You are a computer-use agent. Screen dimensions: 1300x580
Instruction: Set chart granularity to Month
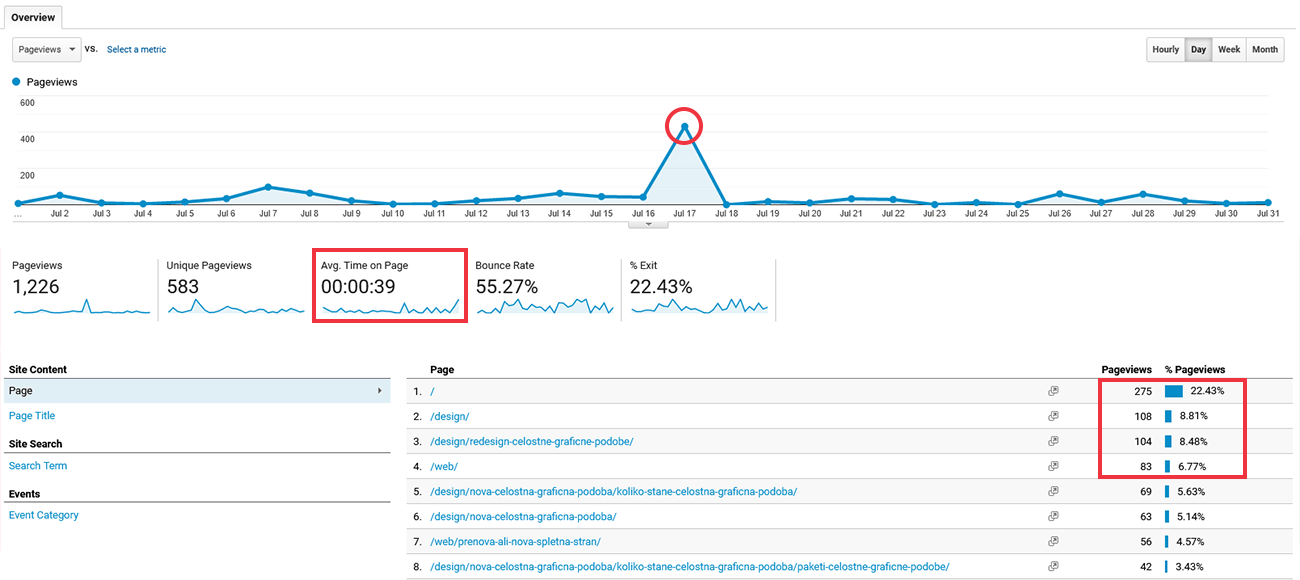1264,49
